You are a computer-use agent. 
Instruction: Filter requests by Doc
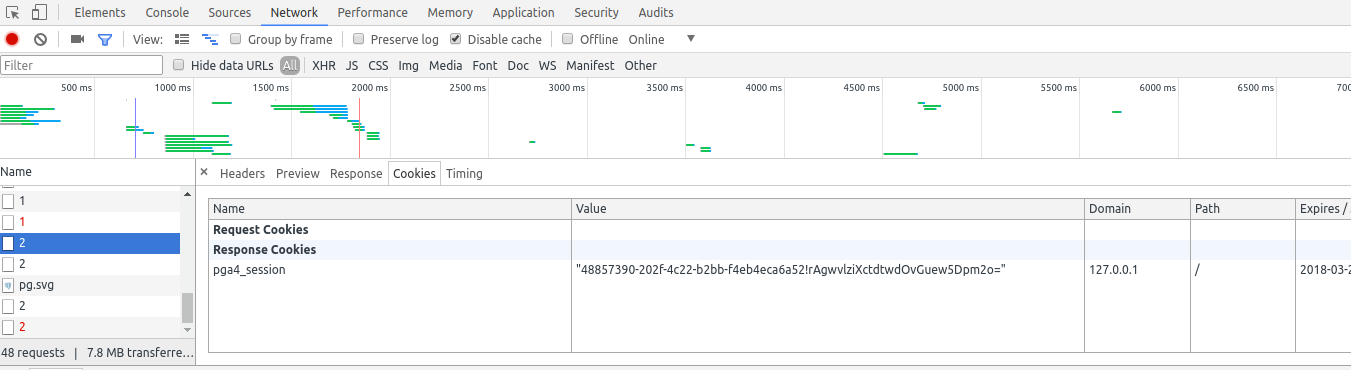point(518,65)
